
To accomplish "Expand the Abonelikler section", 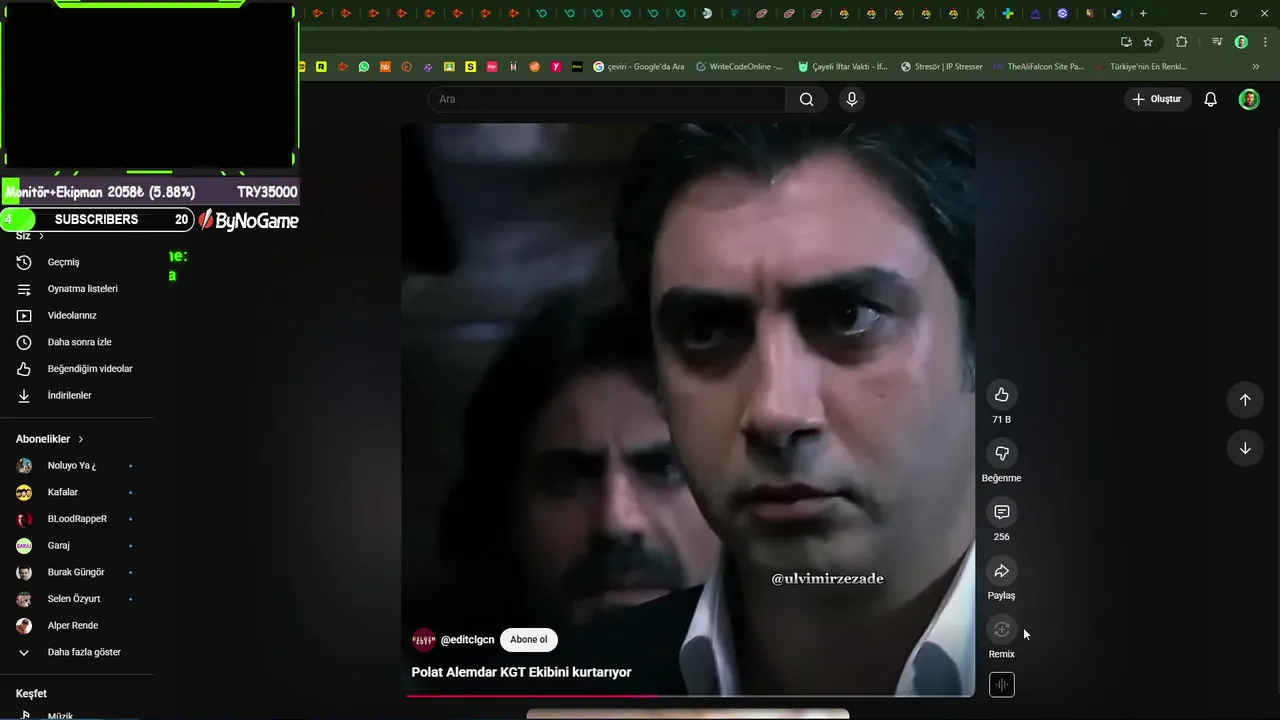I will pos(50,439).
